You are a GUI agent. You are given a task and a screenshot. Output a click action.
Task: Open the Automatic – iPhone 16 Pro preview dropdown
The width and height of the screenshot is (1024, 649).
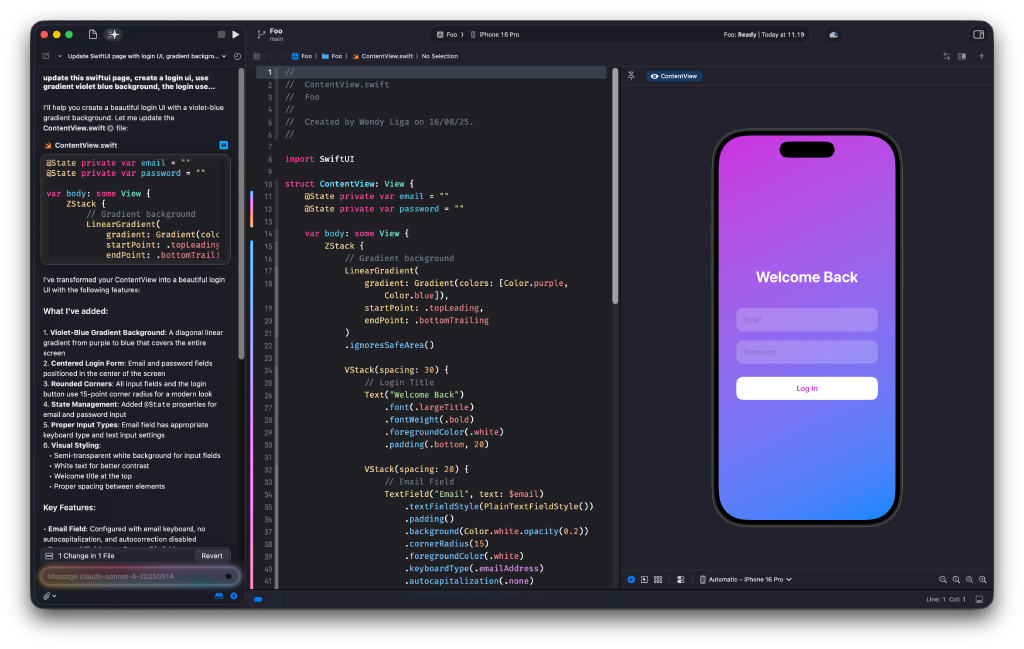pos(745,579)
